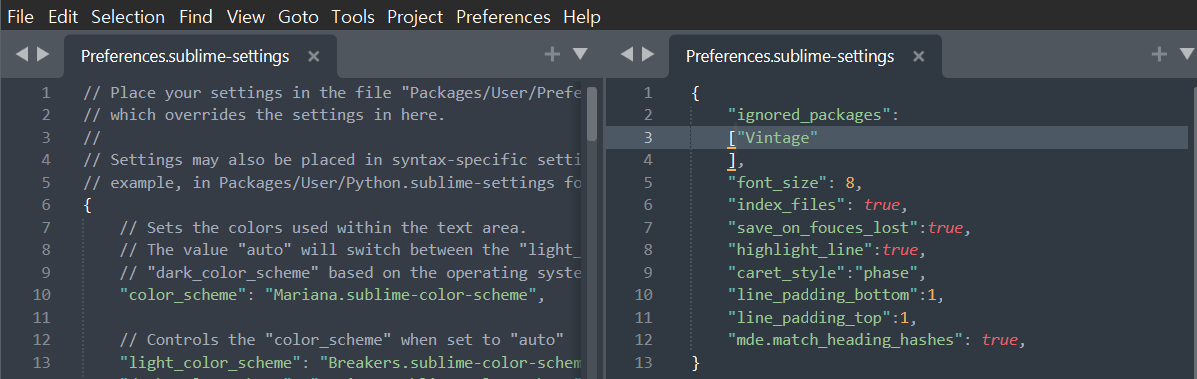Close the left pane Preferences.sublime-settings tab
1197x379 pixels.
314,56
